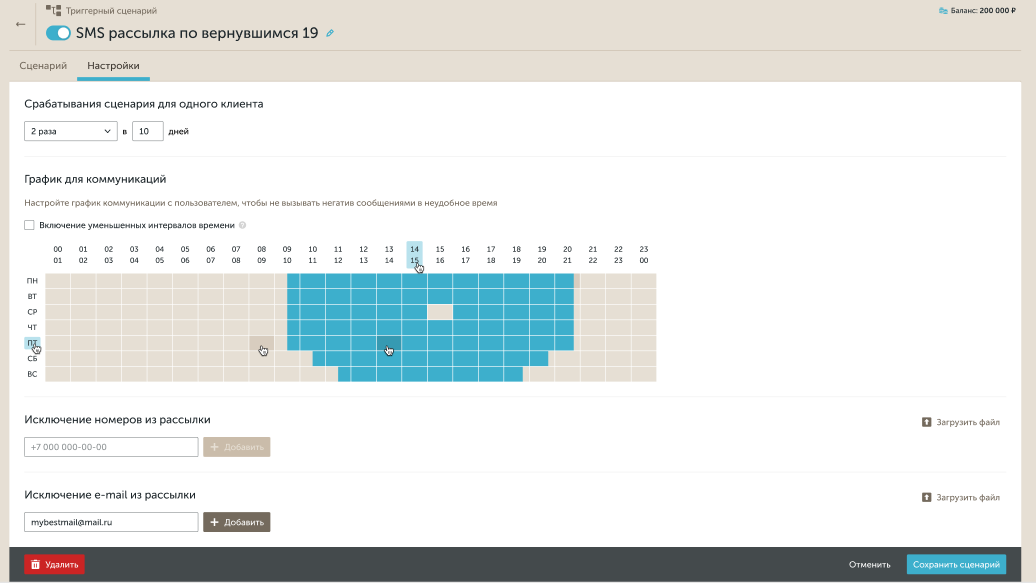Click upload file icon for phone exclusions
This screenshot has height=583, width=1036.
tap(926, 422)
